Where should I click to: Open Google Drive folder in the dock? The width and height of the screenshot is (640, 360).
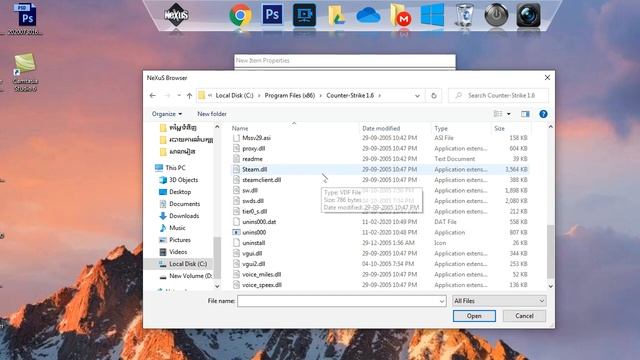336,16
